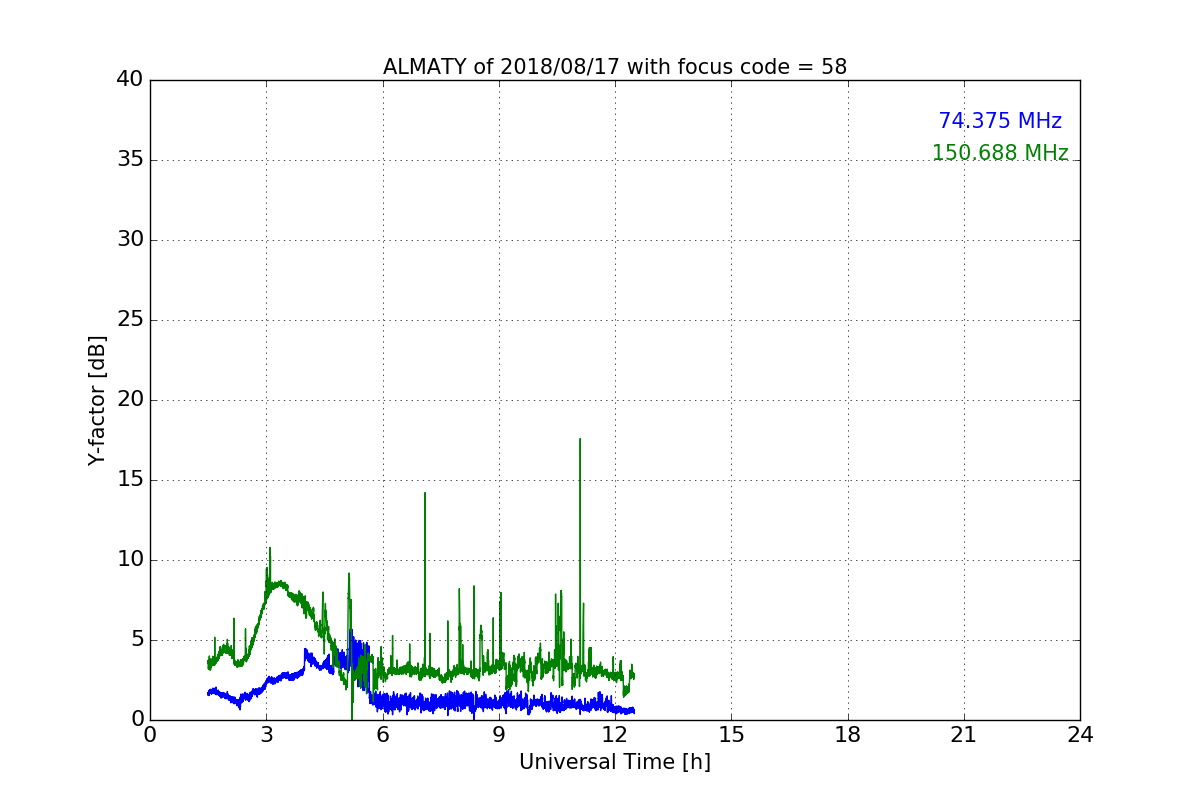The width and height of the screenshot is (1200, 800).
Task: Select the green '150.688 MHz' legend label
Action: [1000, 153]
